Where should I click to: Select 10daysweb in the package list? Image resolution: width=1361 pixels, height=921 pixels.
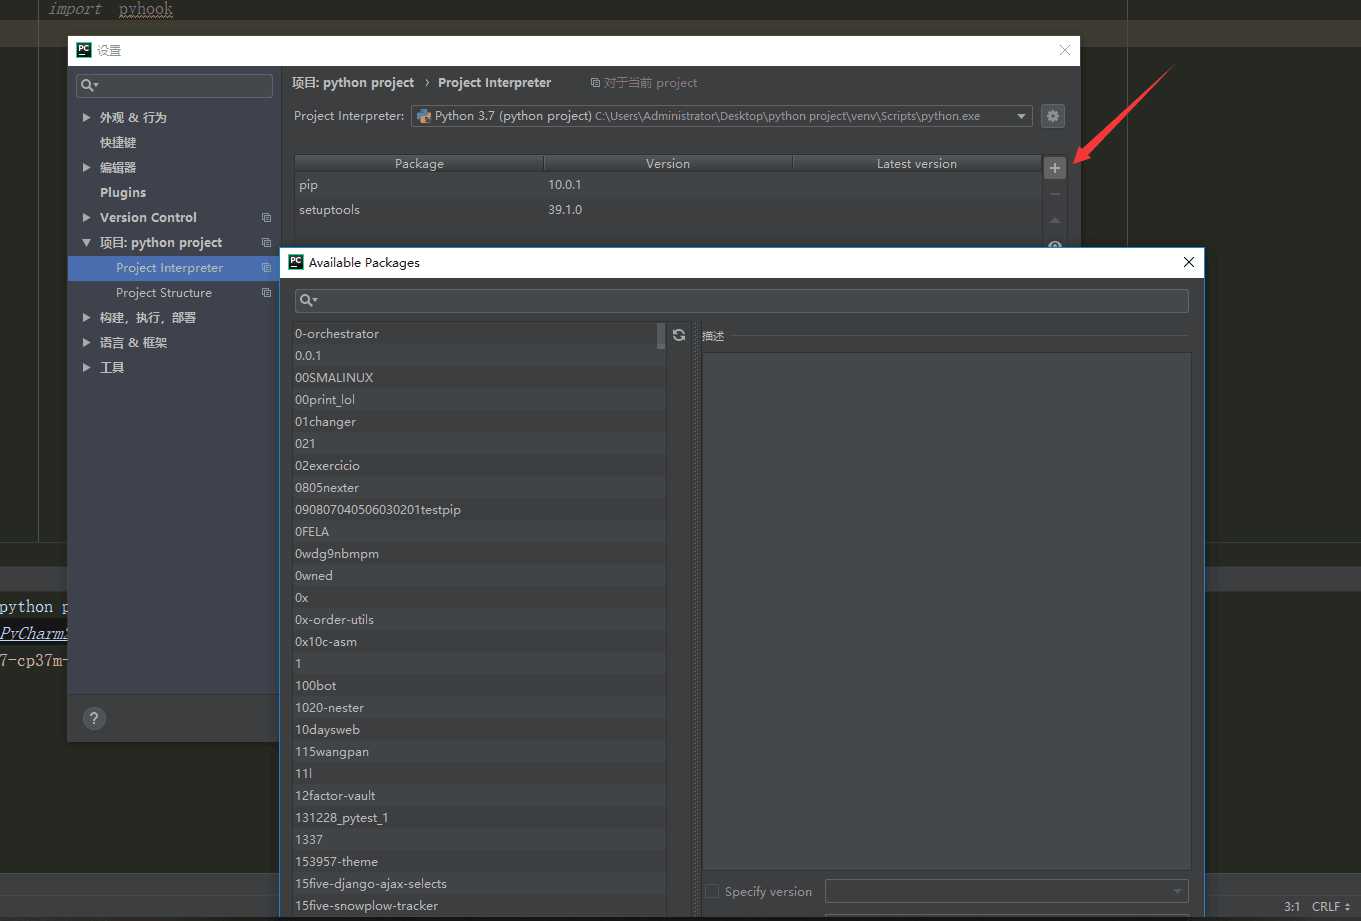480,730
